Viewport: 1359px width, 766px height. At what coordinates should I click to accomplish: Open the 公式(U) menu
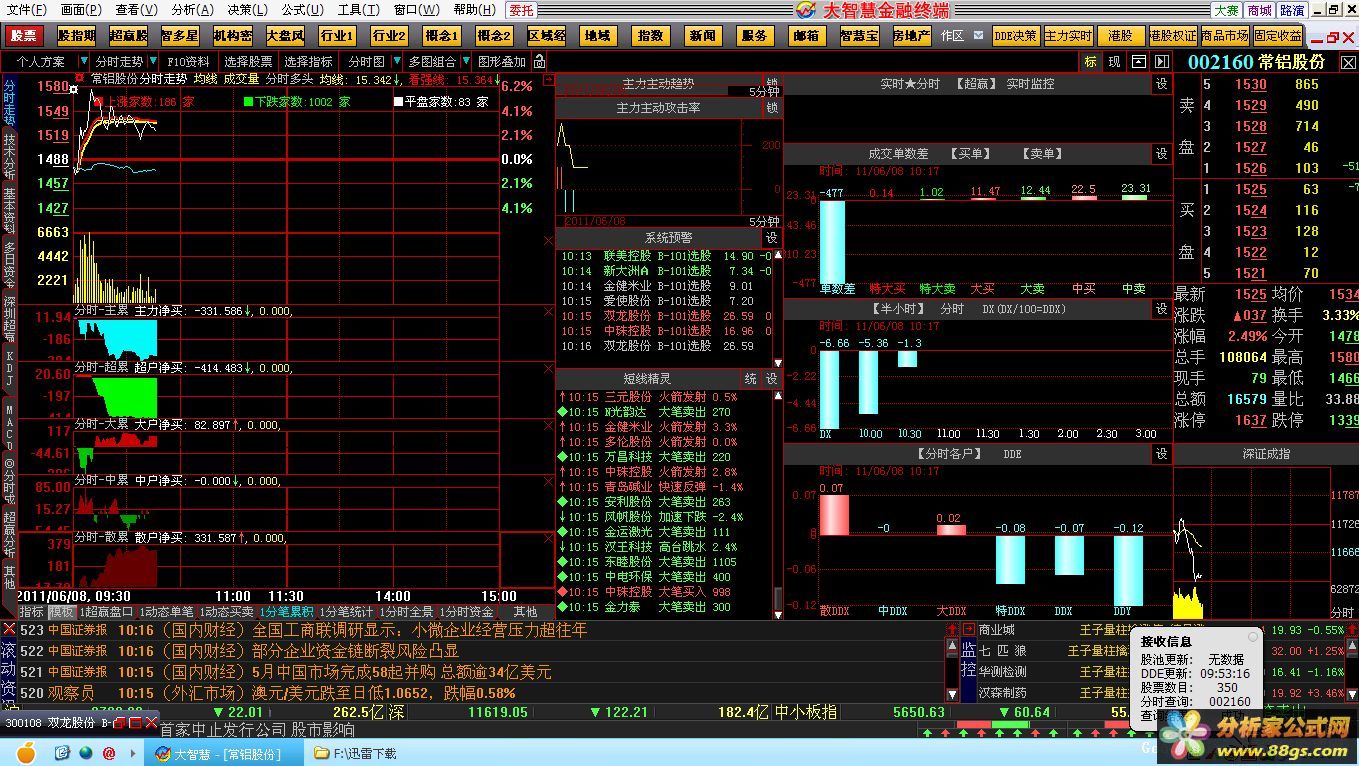pyautogui.click(x=302, y=10)
